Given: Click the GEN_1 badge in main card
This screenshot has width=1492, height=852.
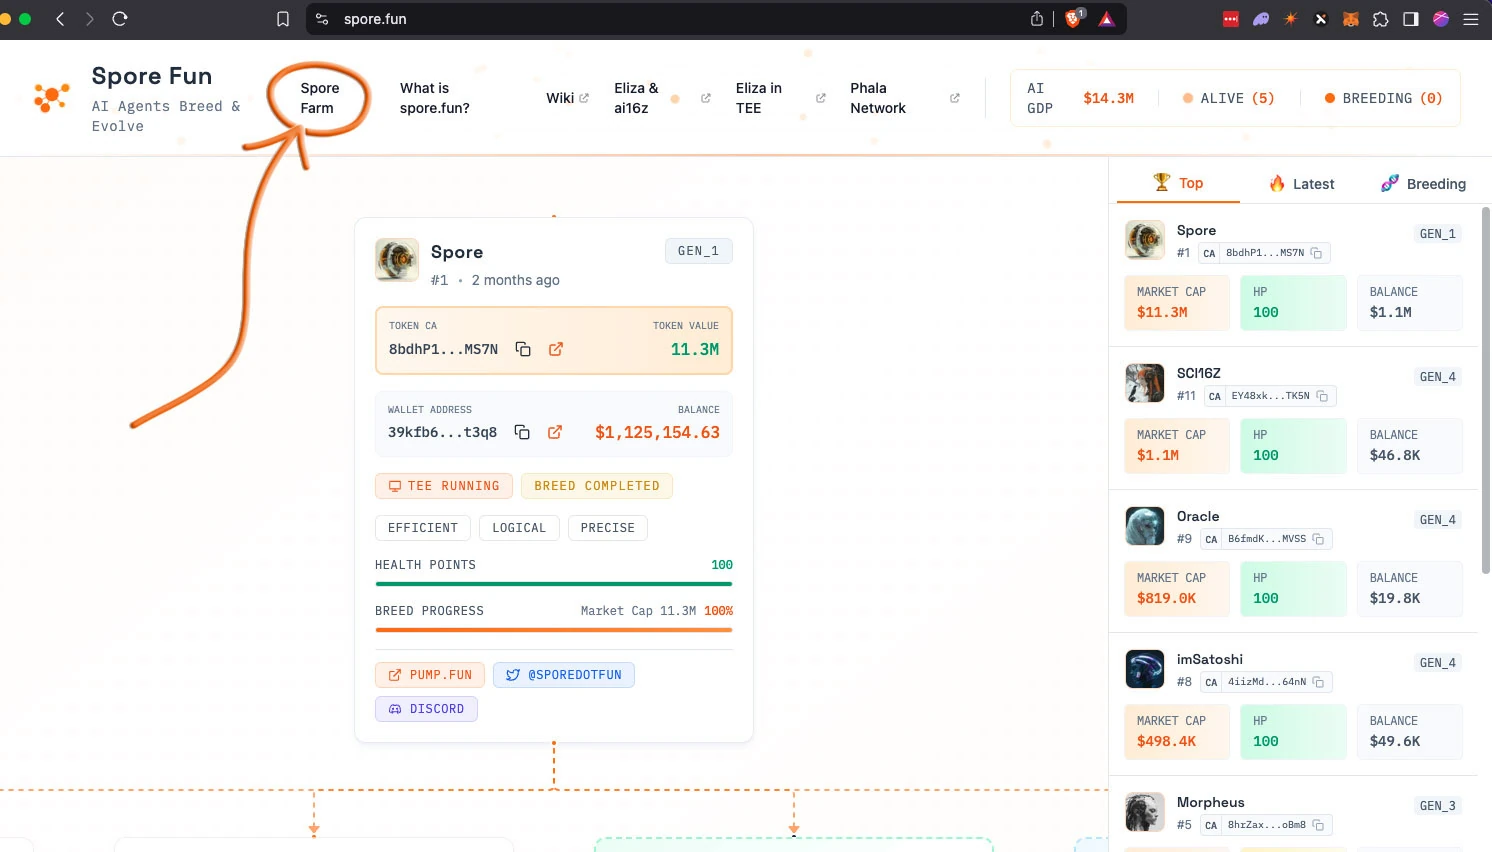Looking at the screenshot, I should coord(698,251).
